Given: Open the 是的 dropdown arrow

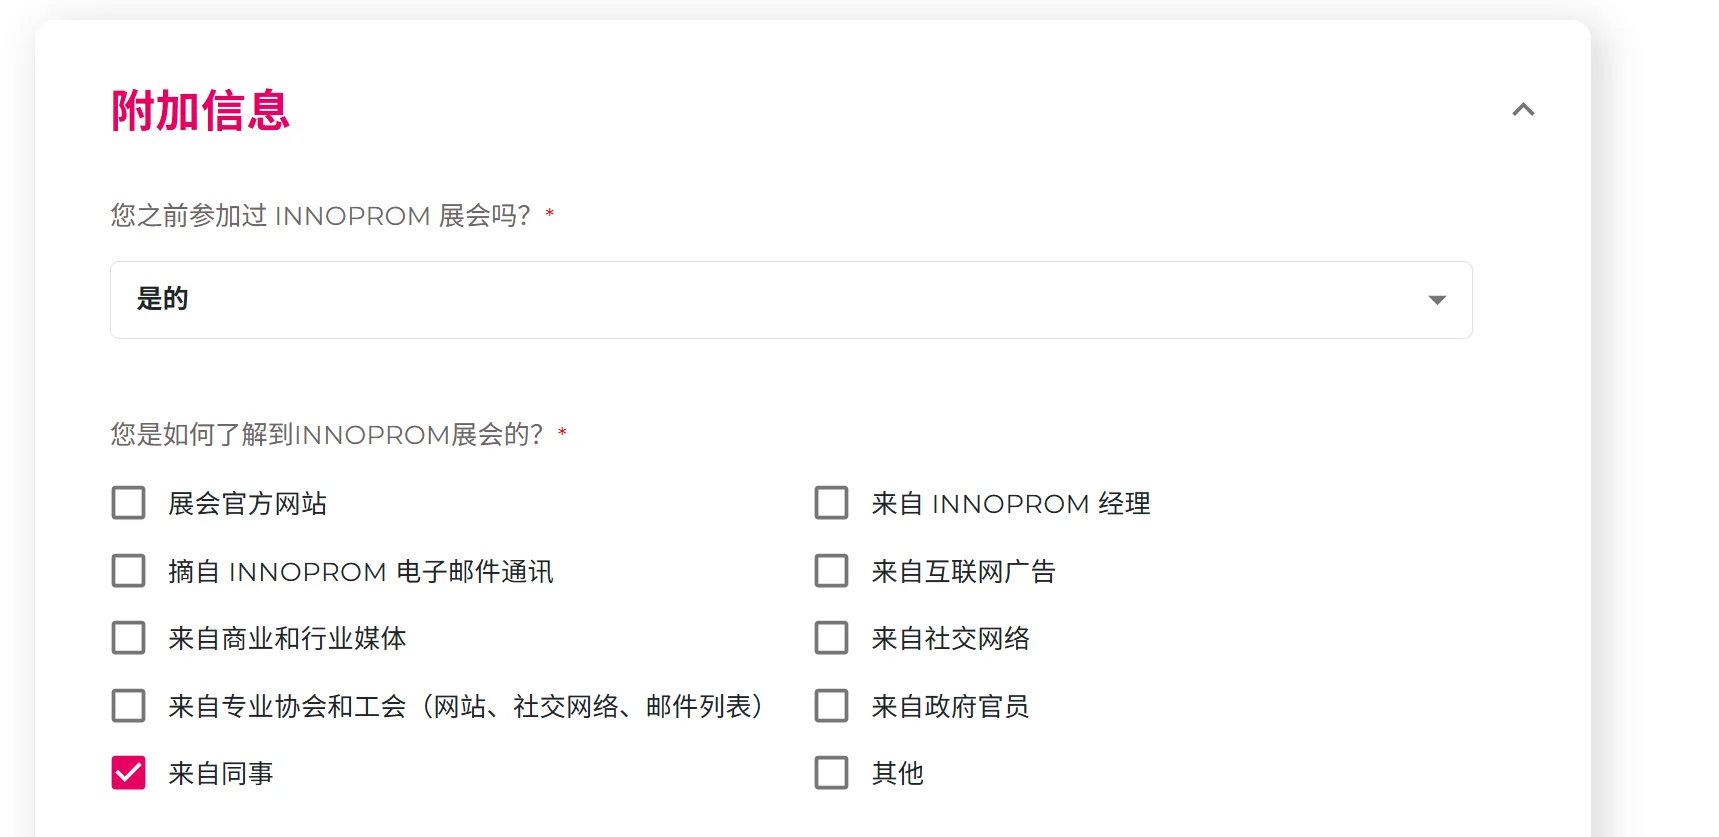Looking at the screenshot, I should tap(1437, 300).
